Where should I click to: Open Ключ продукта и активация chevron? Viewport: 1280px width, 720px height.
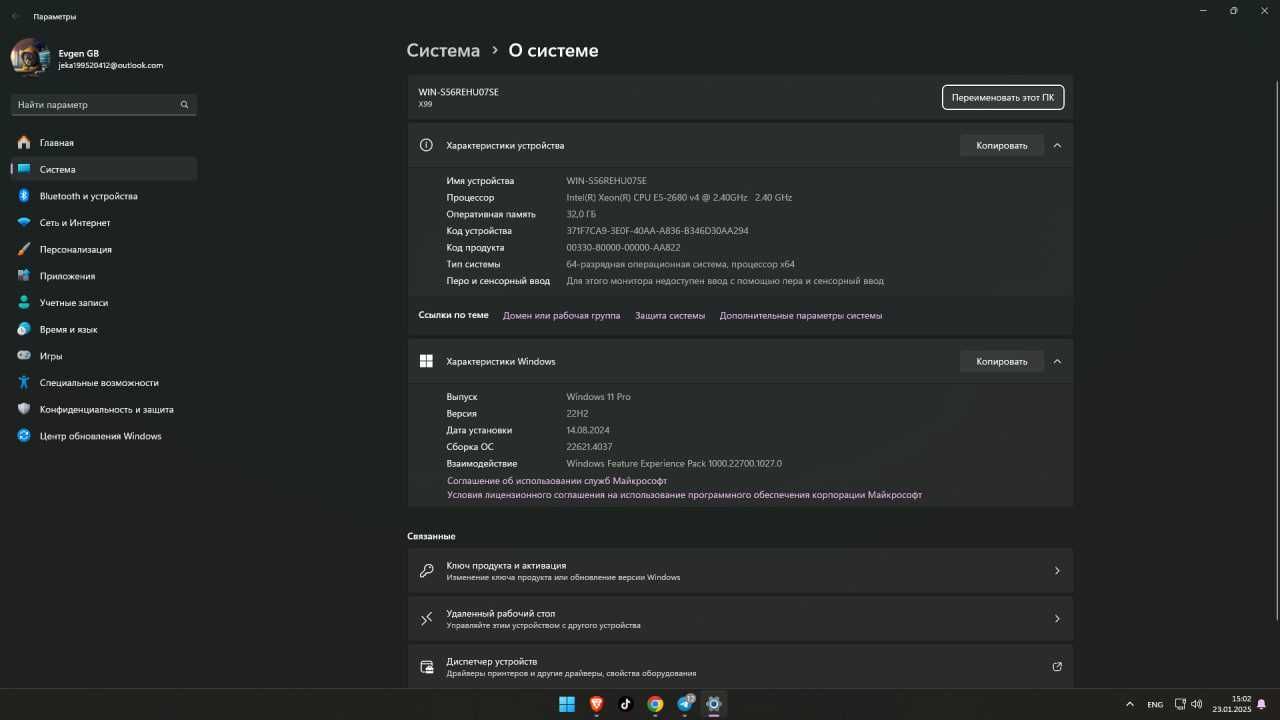click(1057, 571)
